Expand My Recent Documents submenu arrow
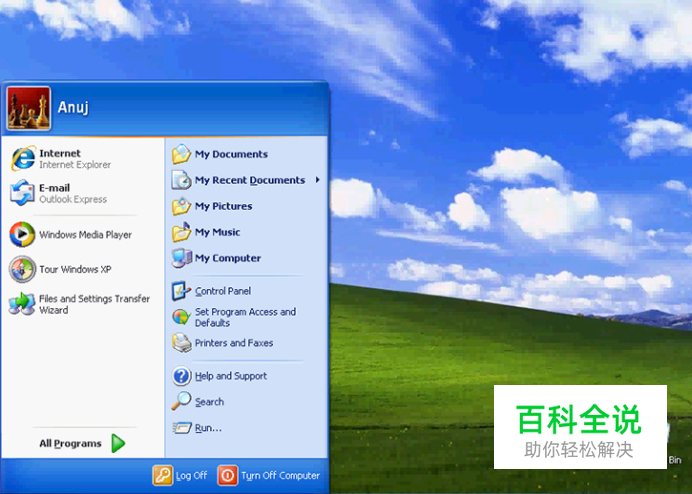 coord(317,180)
